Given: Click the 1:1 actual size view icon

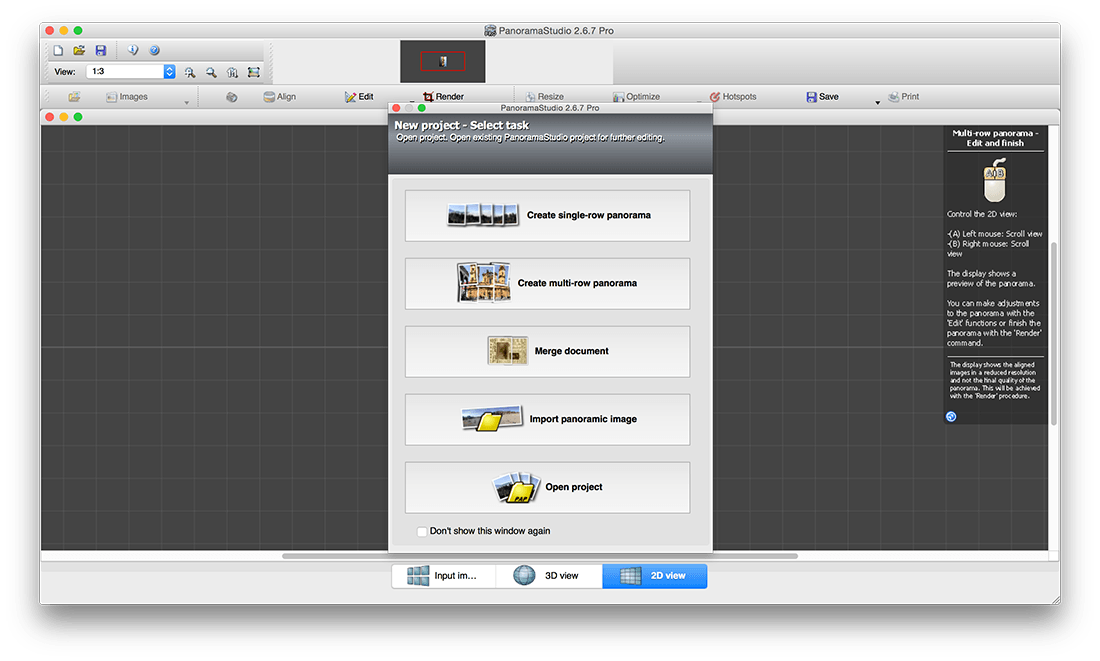Looking at the screenshot, I should [x=232, y=72].
